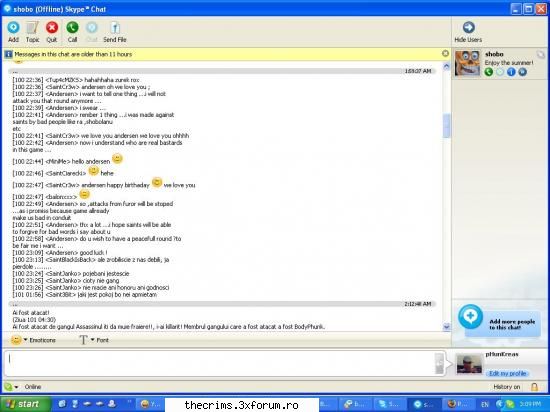Toggle the History on lock icon
The height and width of the screenshot is (412, 550).
pyautogui.click(x=534, y=387)
